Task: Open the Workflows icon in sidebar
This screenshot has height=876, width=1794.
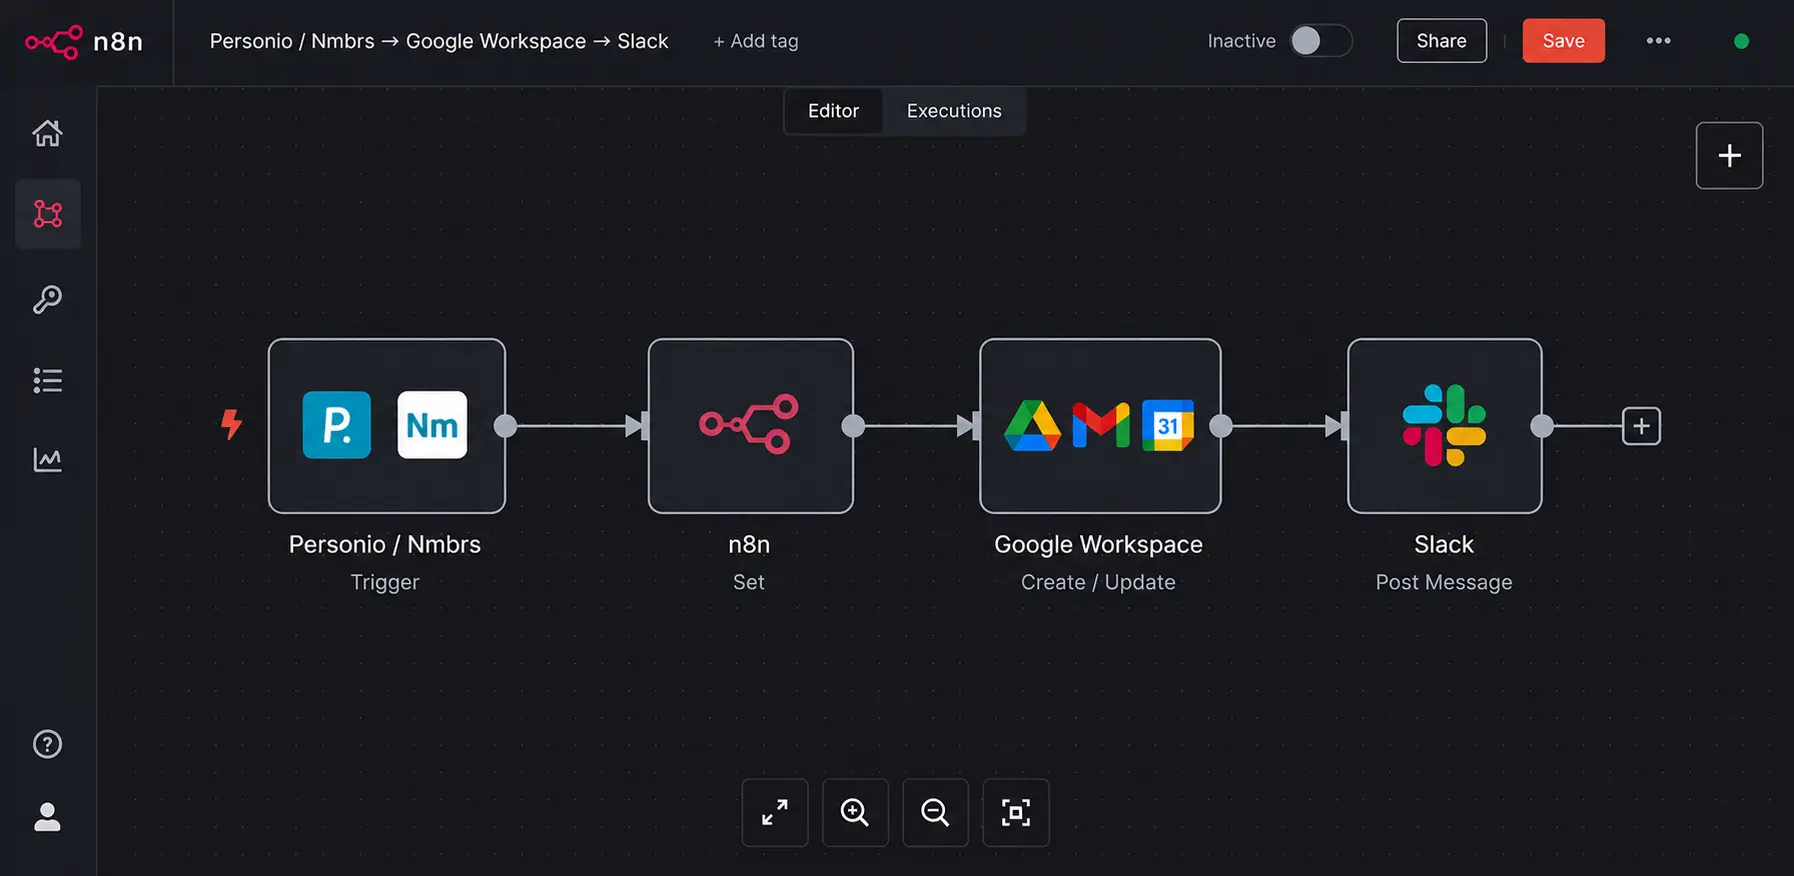Action: click(x=48, y=214)
